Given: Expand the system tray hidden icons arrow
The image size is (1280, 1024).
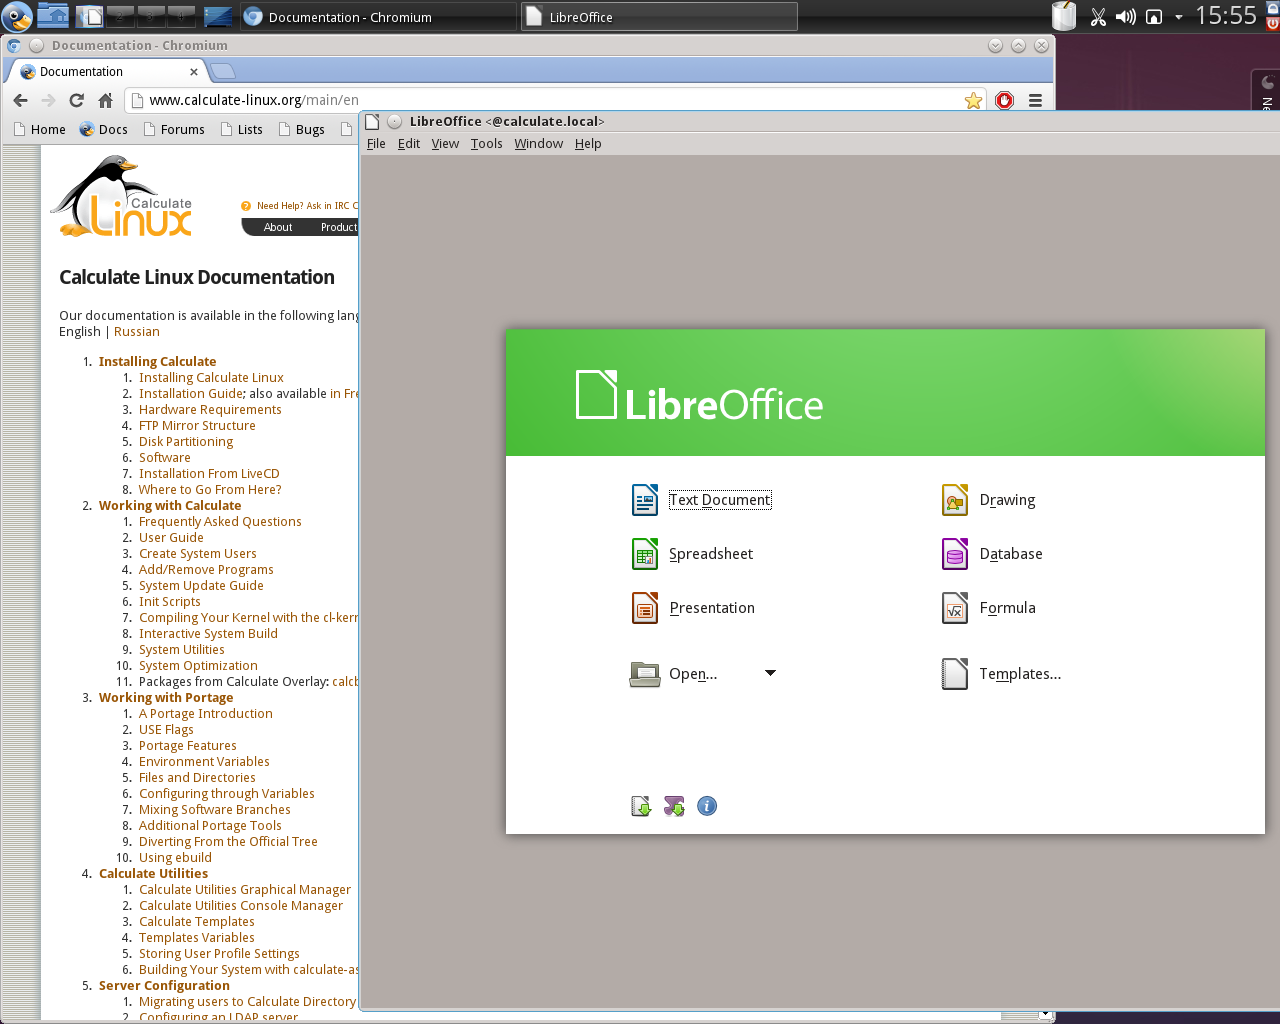Looking at the screenshot, I should [1178, 17].
